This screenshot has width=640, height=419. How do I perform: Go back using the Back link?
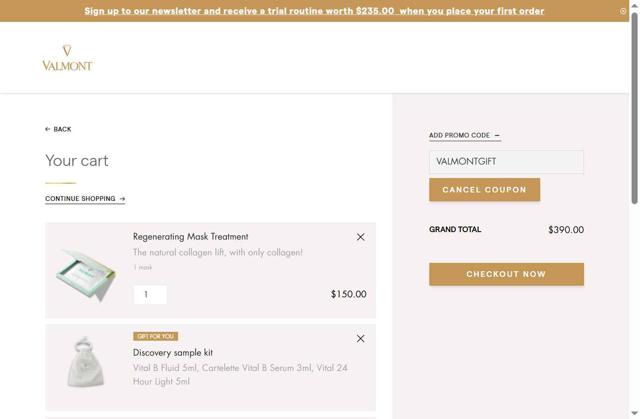58,129
